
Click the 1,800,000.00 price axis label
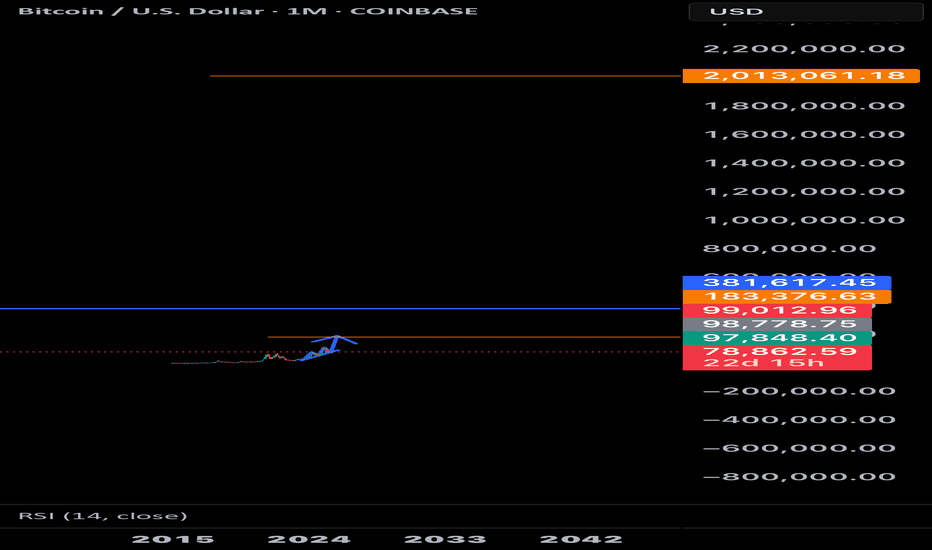tap(804, 106)
